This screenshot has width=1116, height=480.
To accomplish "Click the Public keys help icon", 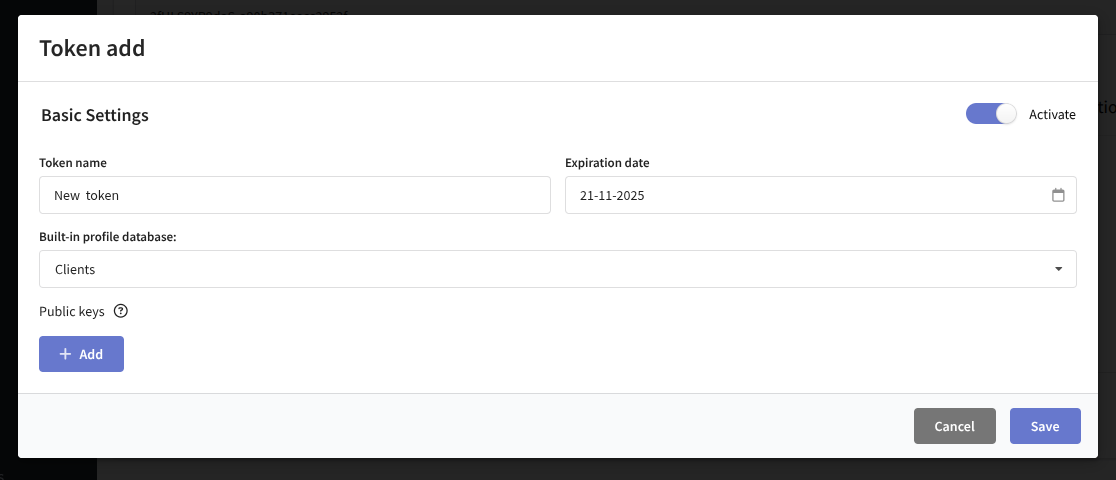I will [x=121, y=311].
